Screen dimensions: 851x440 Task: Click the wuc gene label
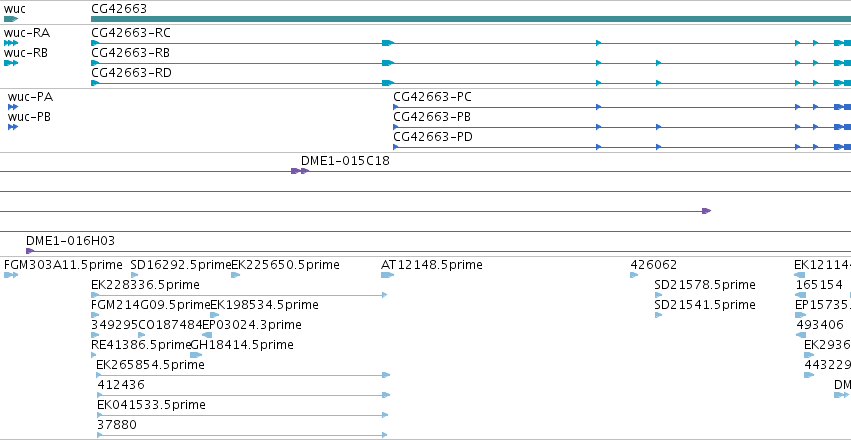15,9
